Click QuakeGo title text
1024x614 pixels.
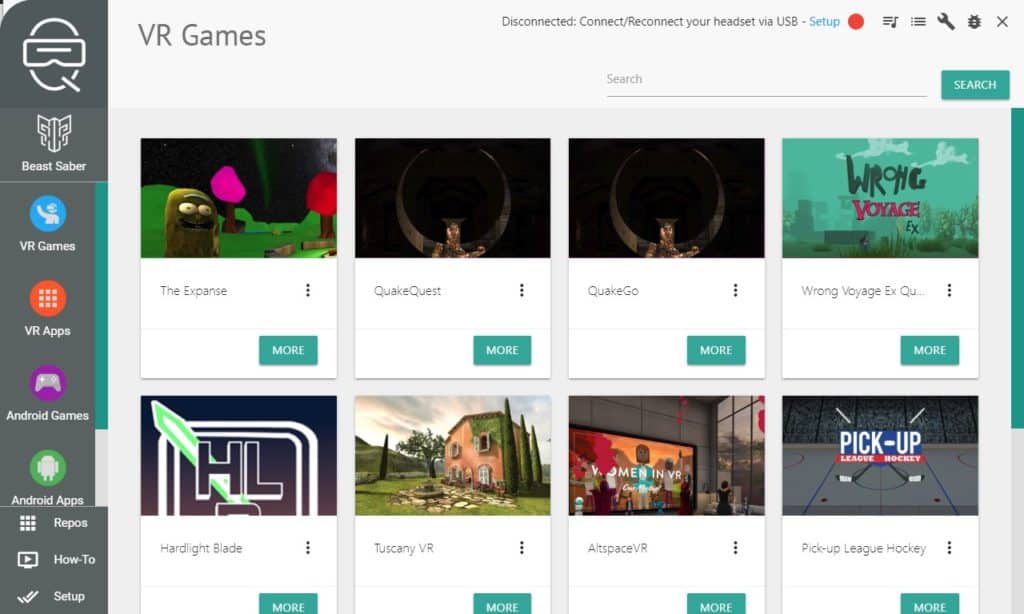click(x=613, y=291)
